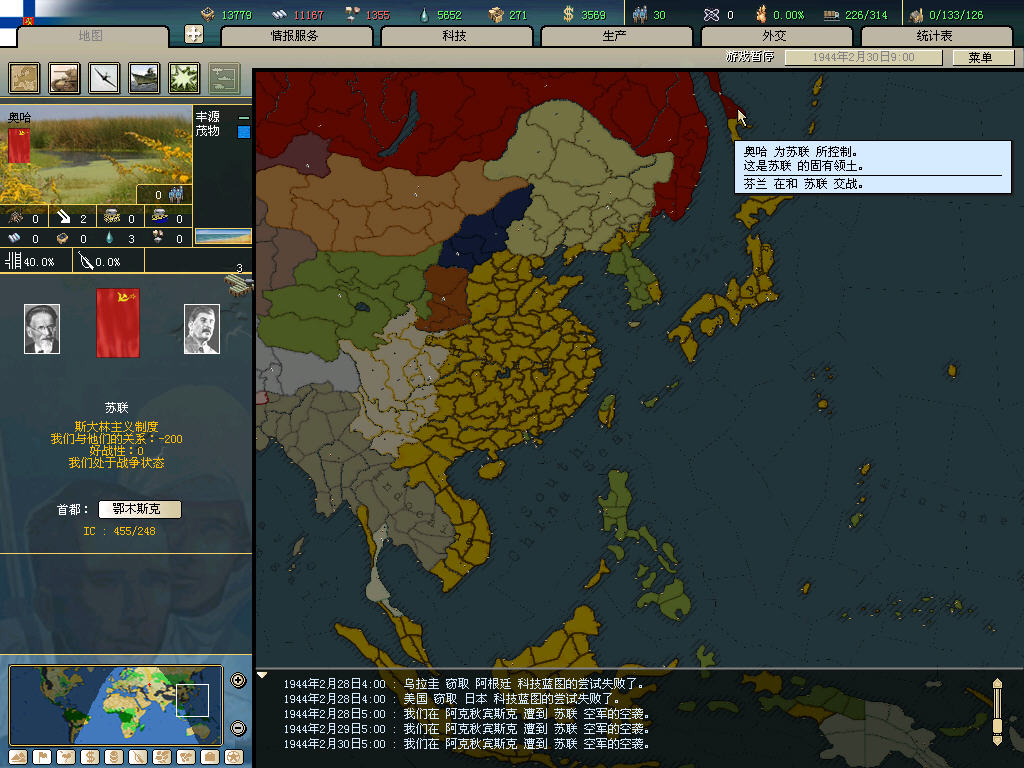Click the map overview icon in toolbar
Image resolution: width=1024 pixels, height=768 pixels.
25,77
